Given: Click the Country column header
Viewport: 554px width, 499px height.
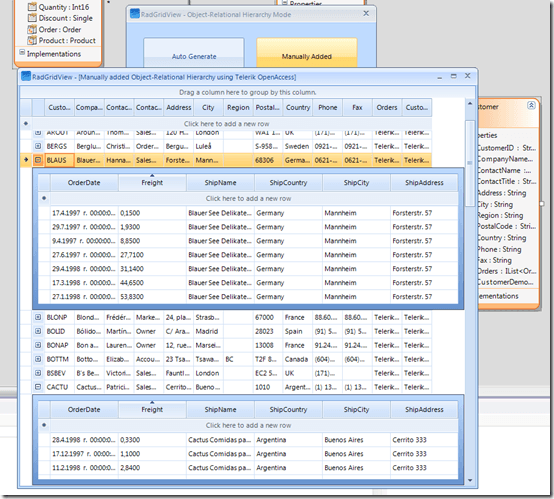Looking at the screenshot, I should pos(298,107).
